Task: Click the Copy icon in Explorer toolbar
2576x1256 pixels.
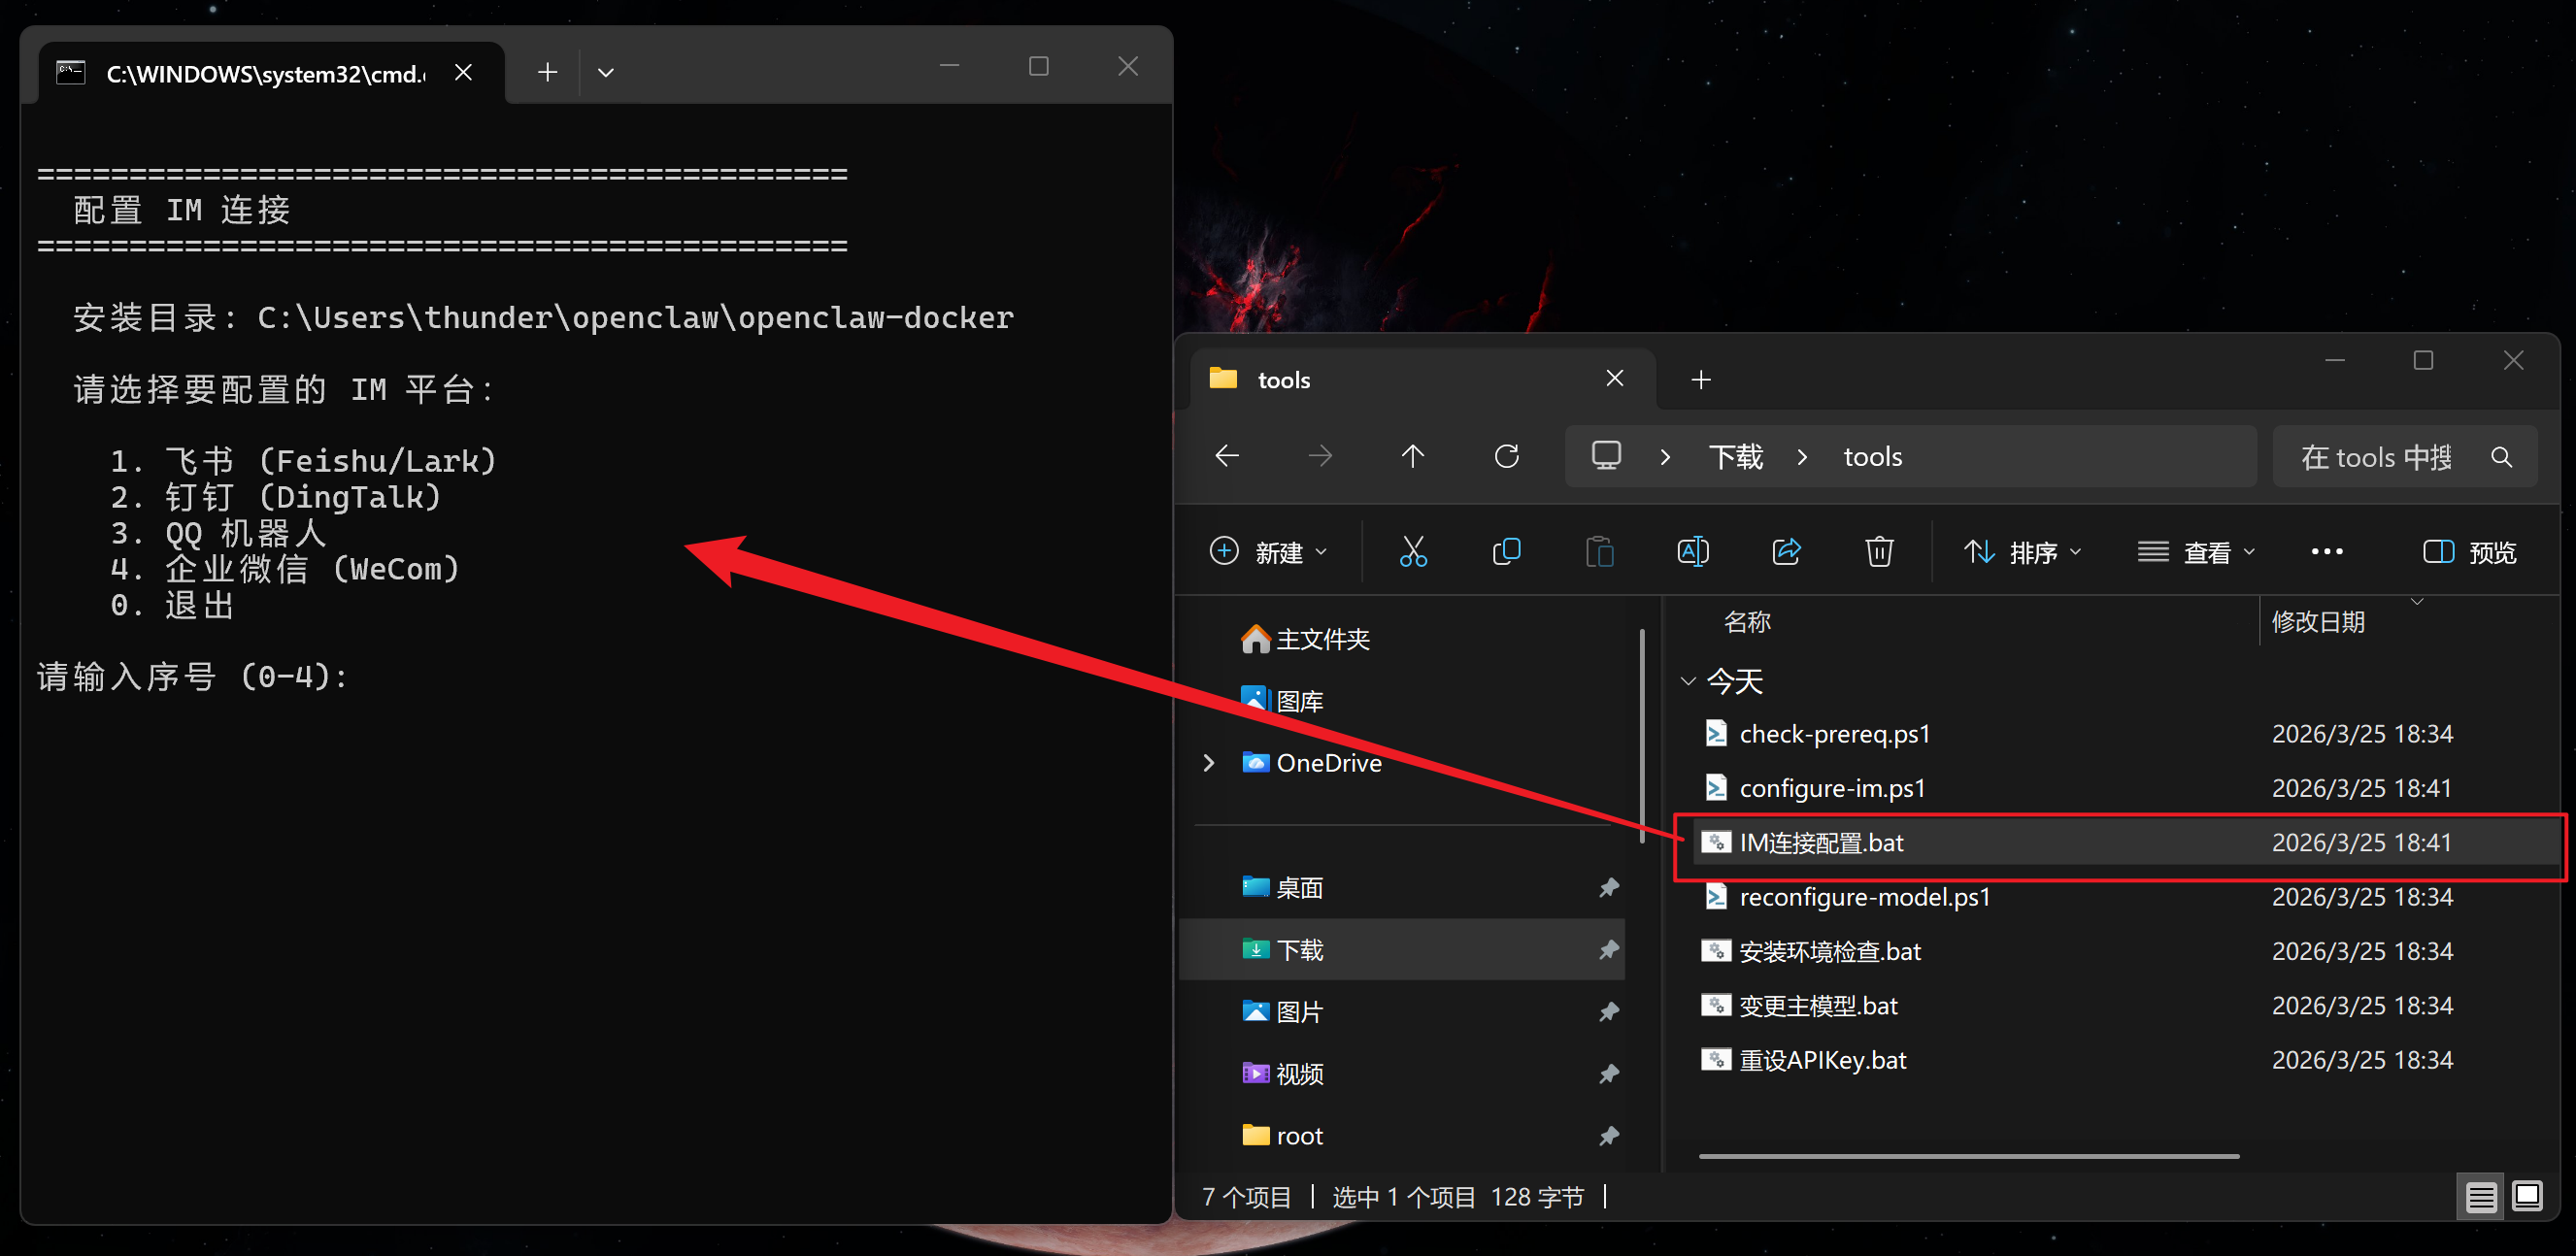Action: [x=1505, y=551]
